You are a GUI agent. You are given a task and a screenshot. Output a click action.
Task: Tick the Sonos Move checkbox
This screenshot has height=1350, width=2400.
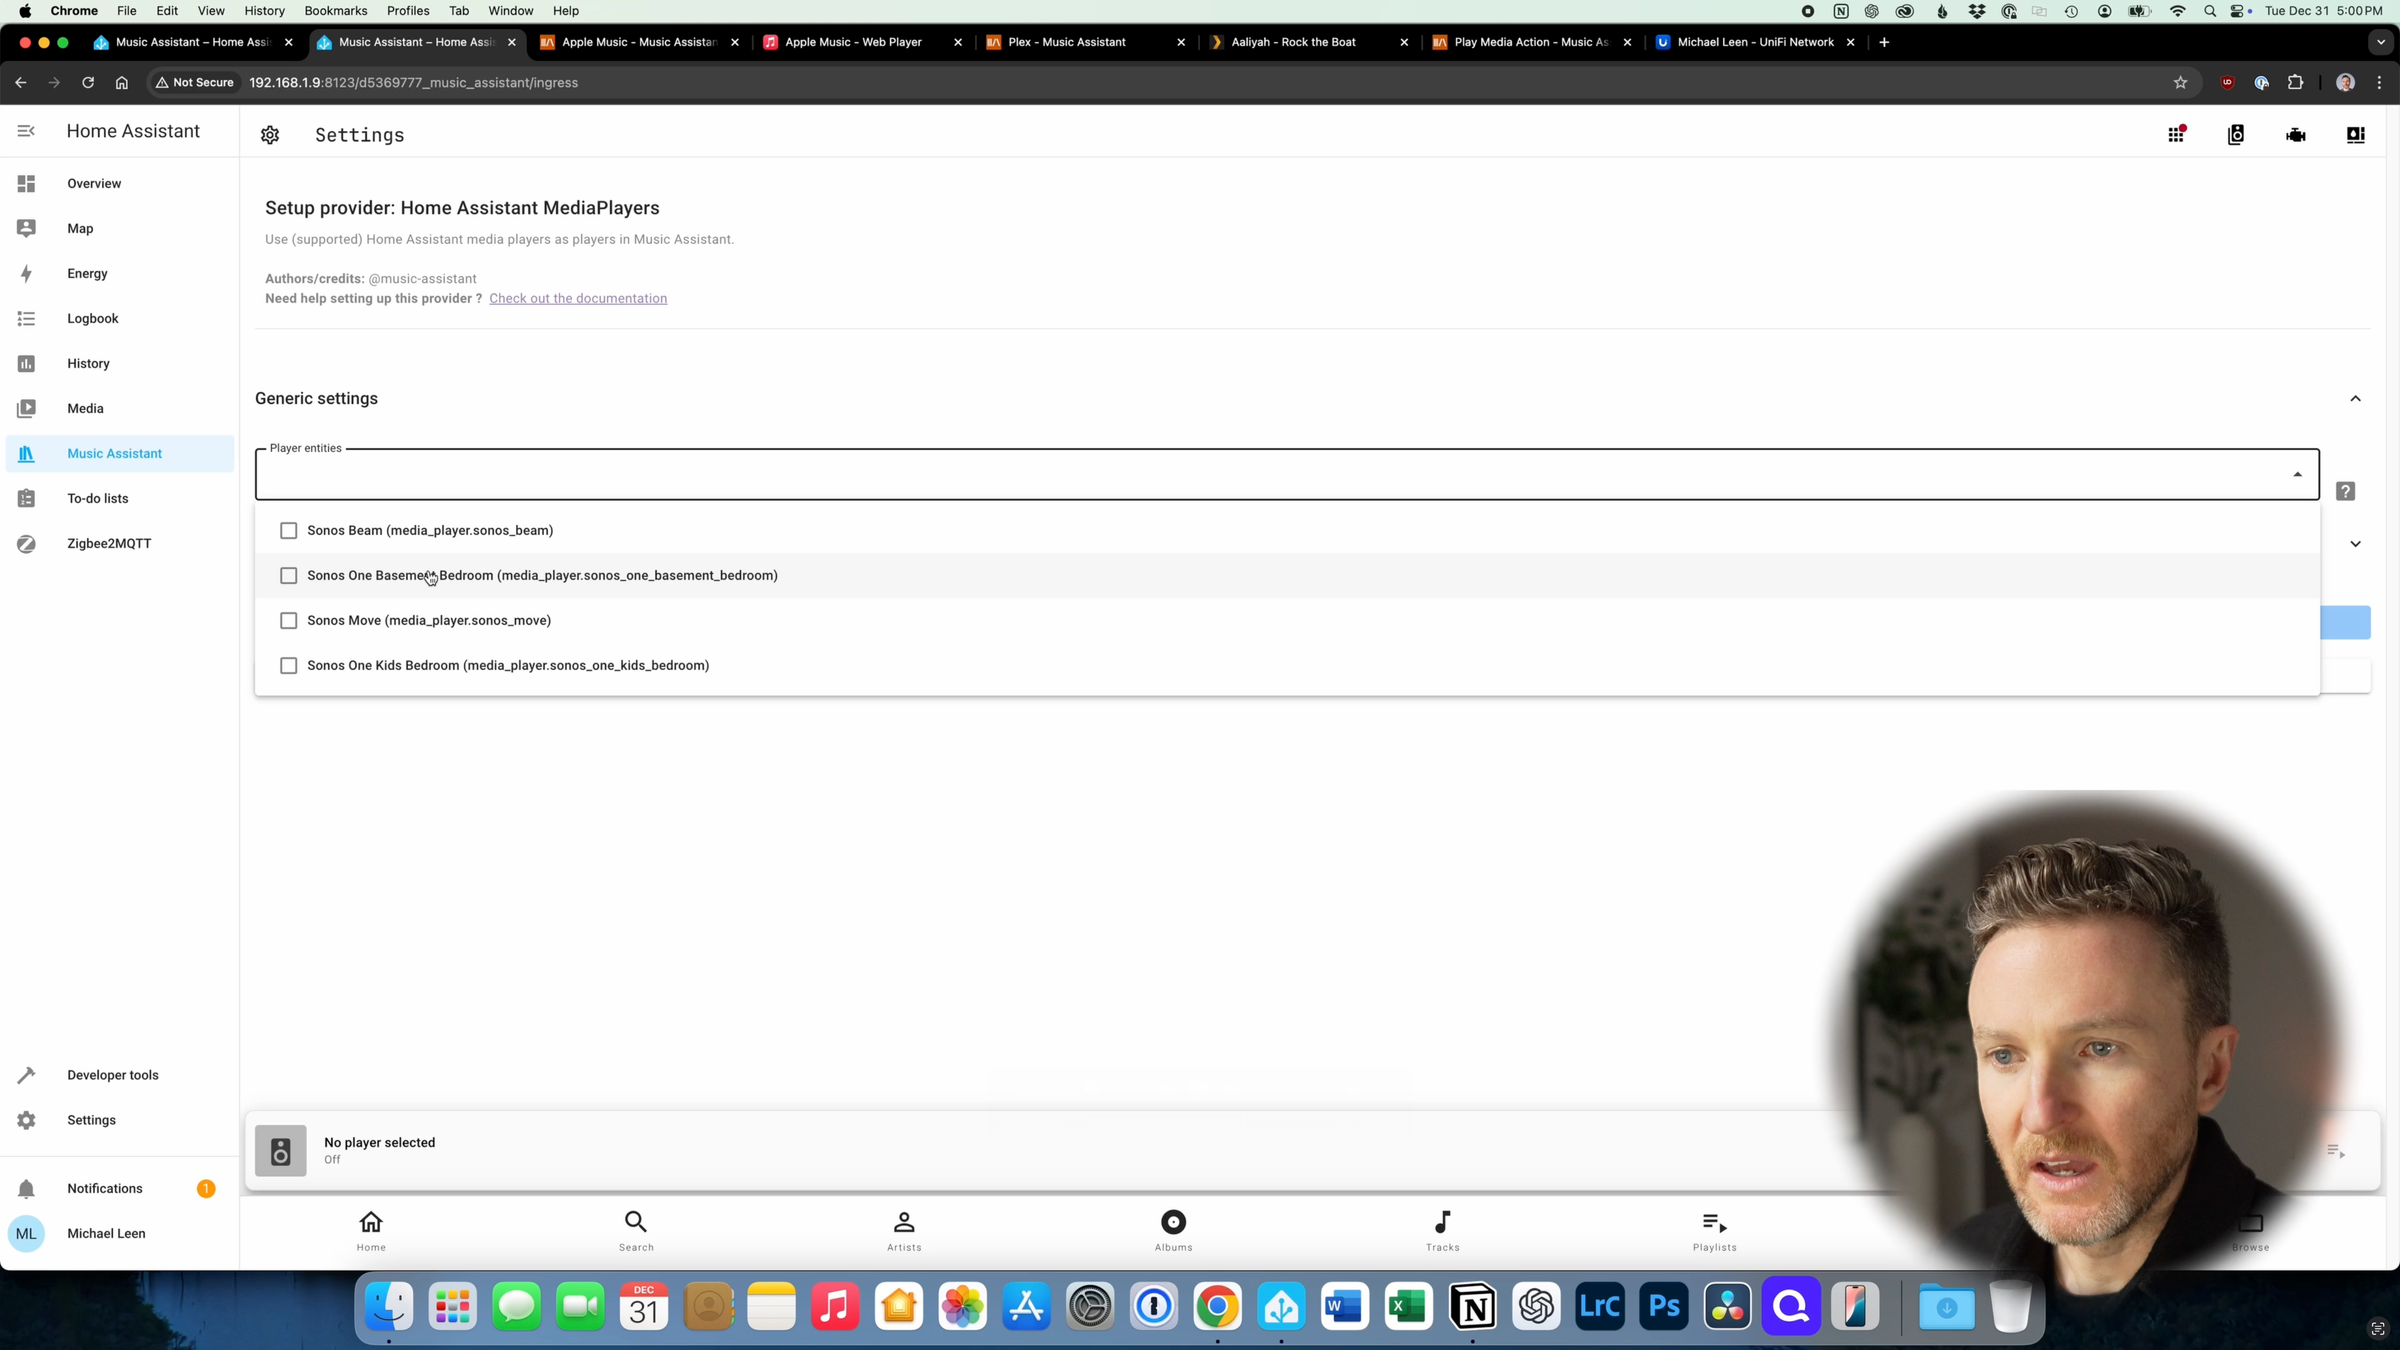(x=289, y=620)
